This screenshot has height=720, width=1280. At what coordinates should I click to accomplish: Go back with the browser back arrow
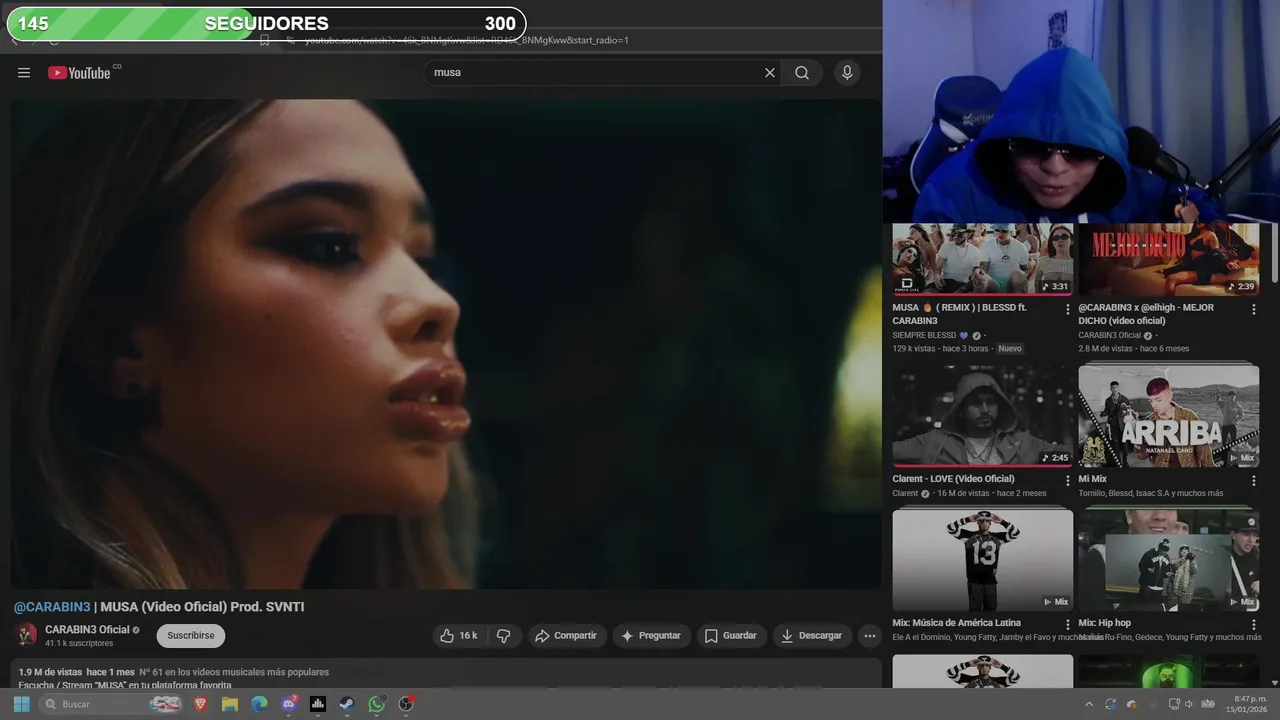coord(15,40)
